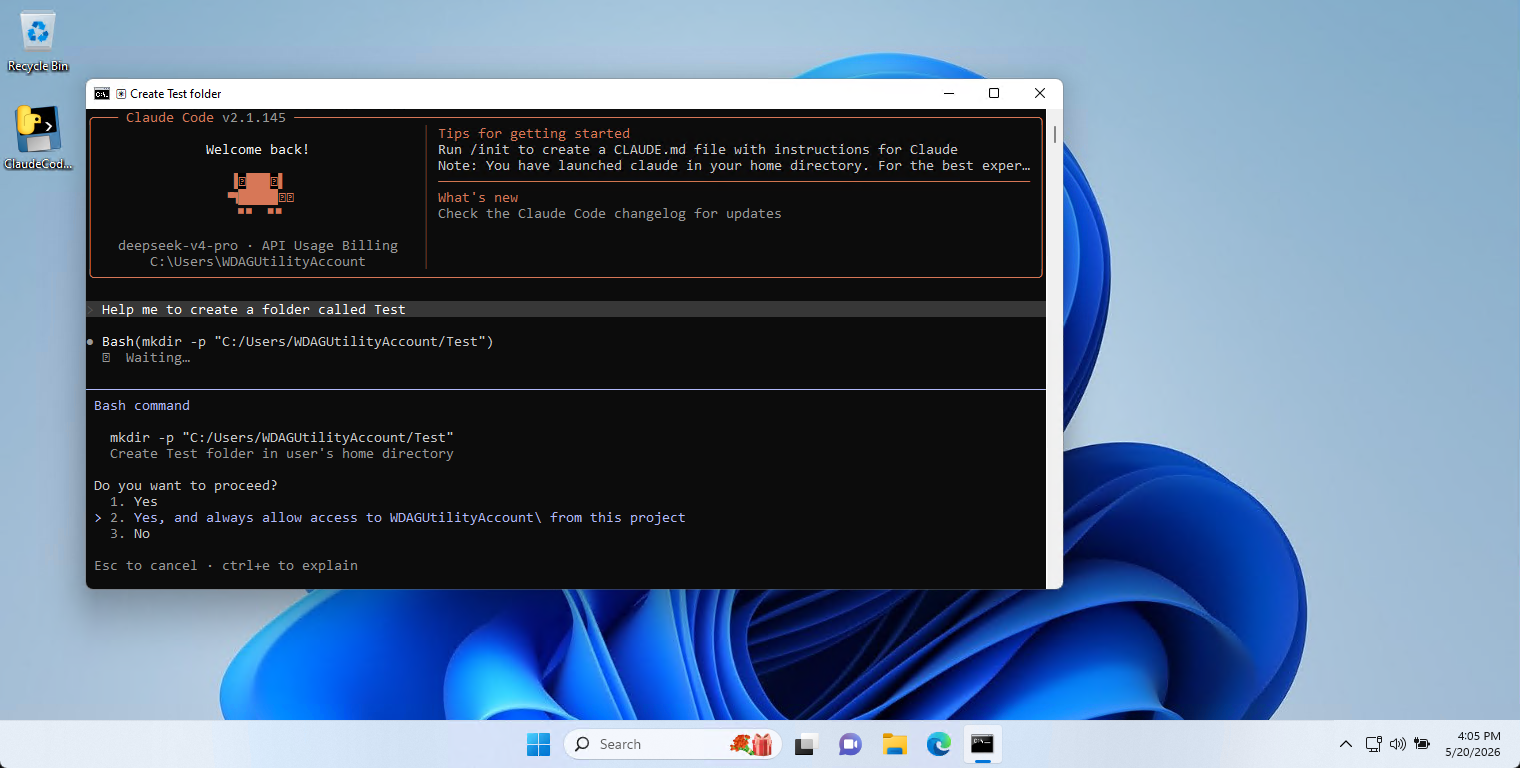Click the "Tips for getting started" heading

click(x=534, y=134)
